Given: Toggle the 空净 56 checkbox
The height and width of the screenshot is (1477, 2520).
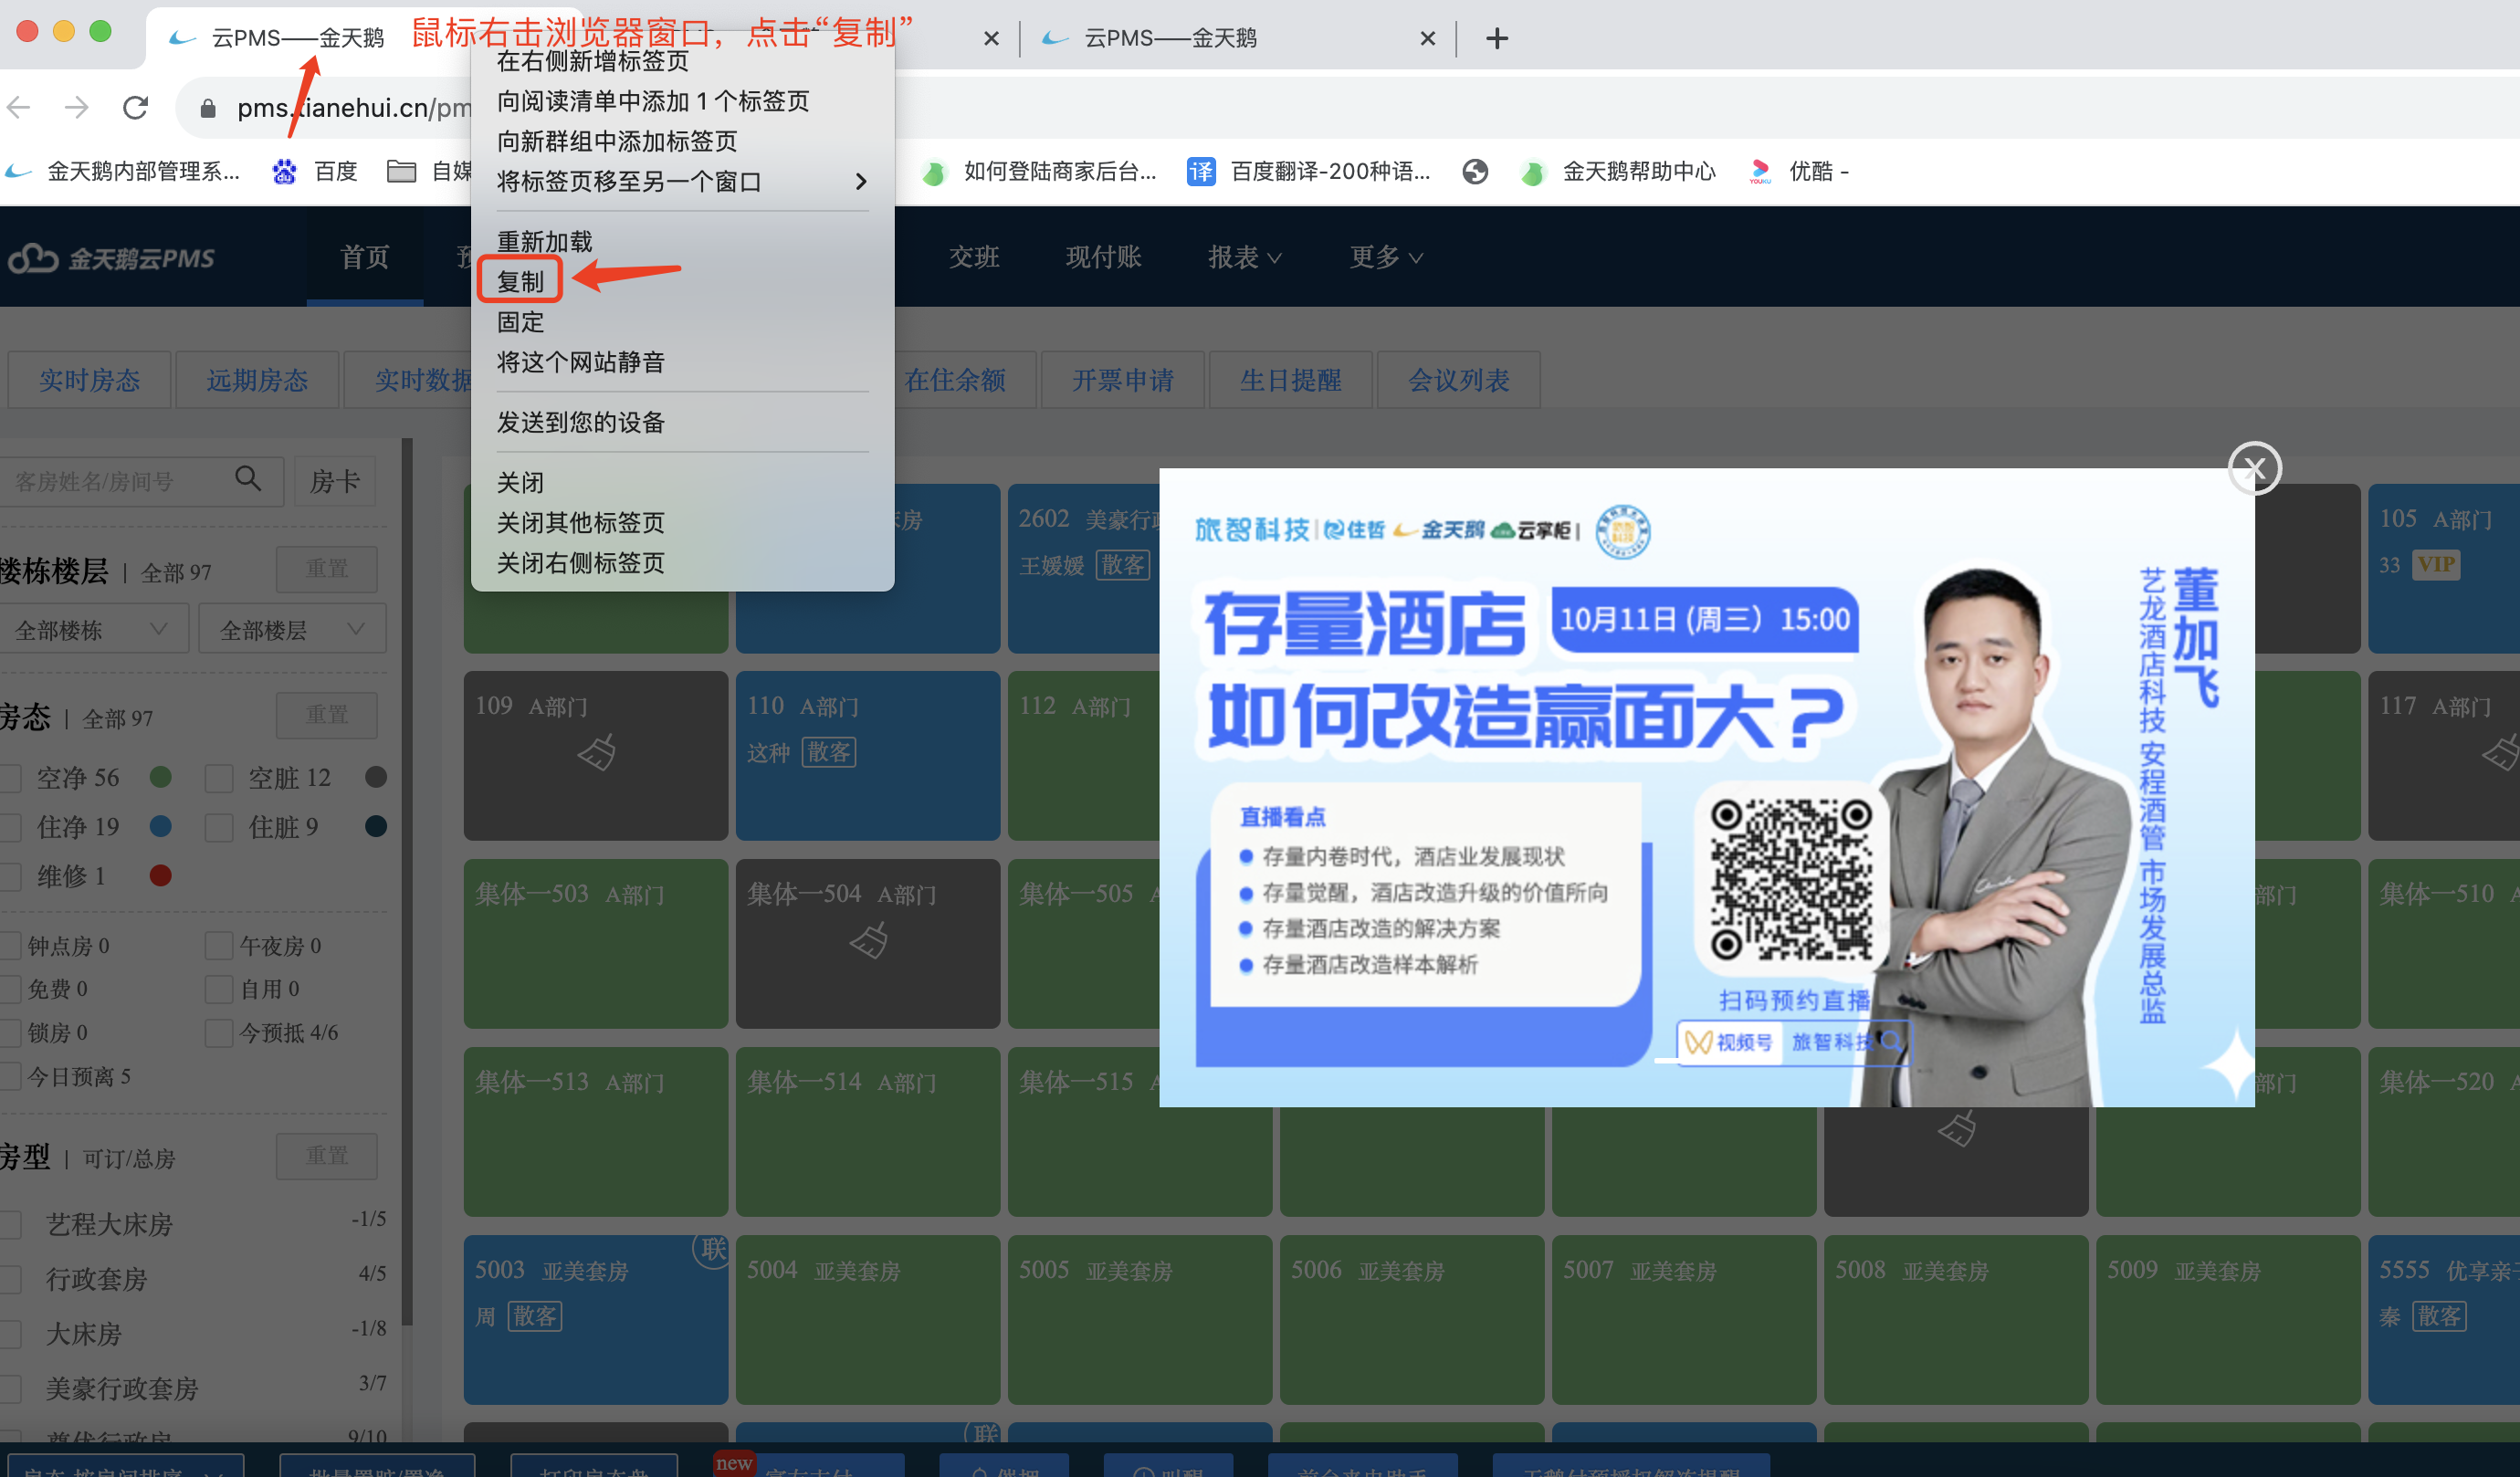Looking at the screenshot, I should pyautogui.click(x=11, y=778).
